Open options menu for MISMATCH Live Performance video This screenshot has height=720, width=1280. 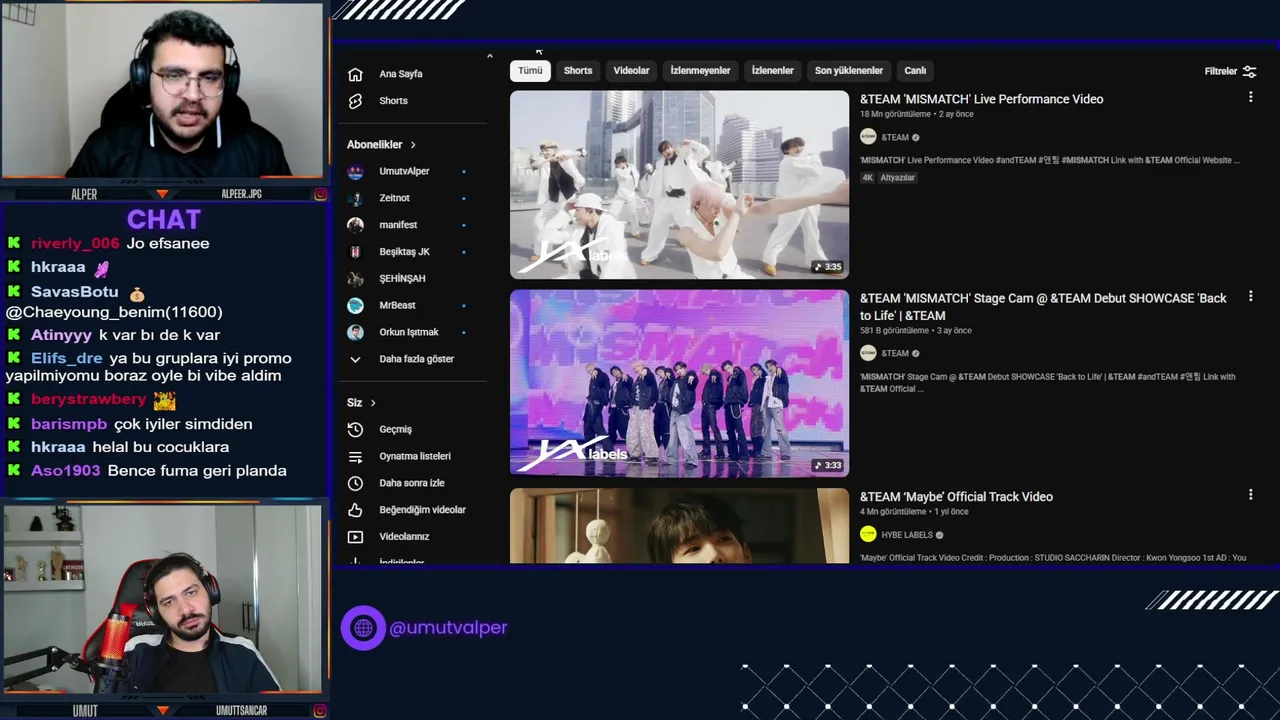coord(1250,97)
